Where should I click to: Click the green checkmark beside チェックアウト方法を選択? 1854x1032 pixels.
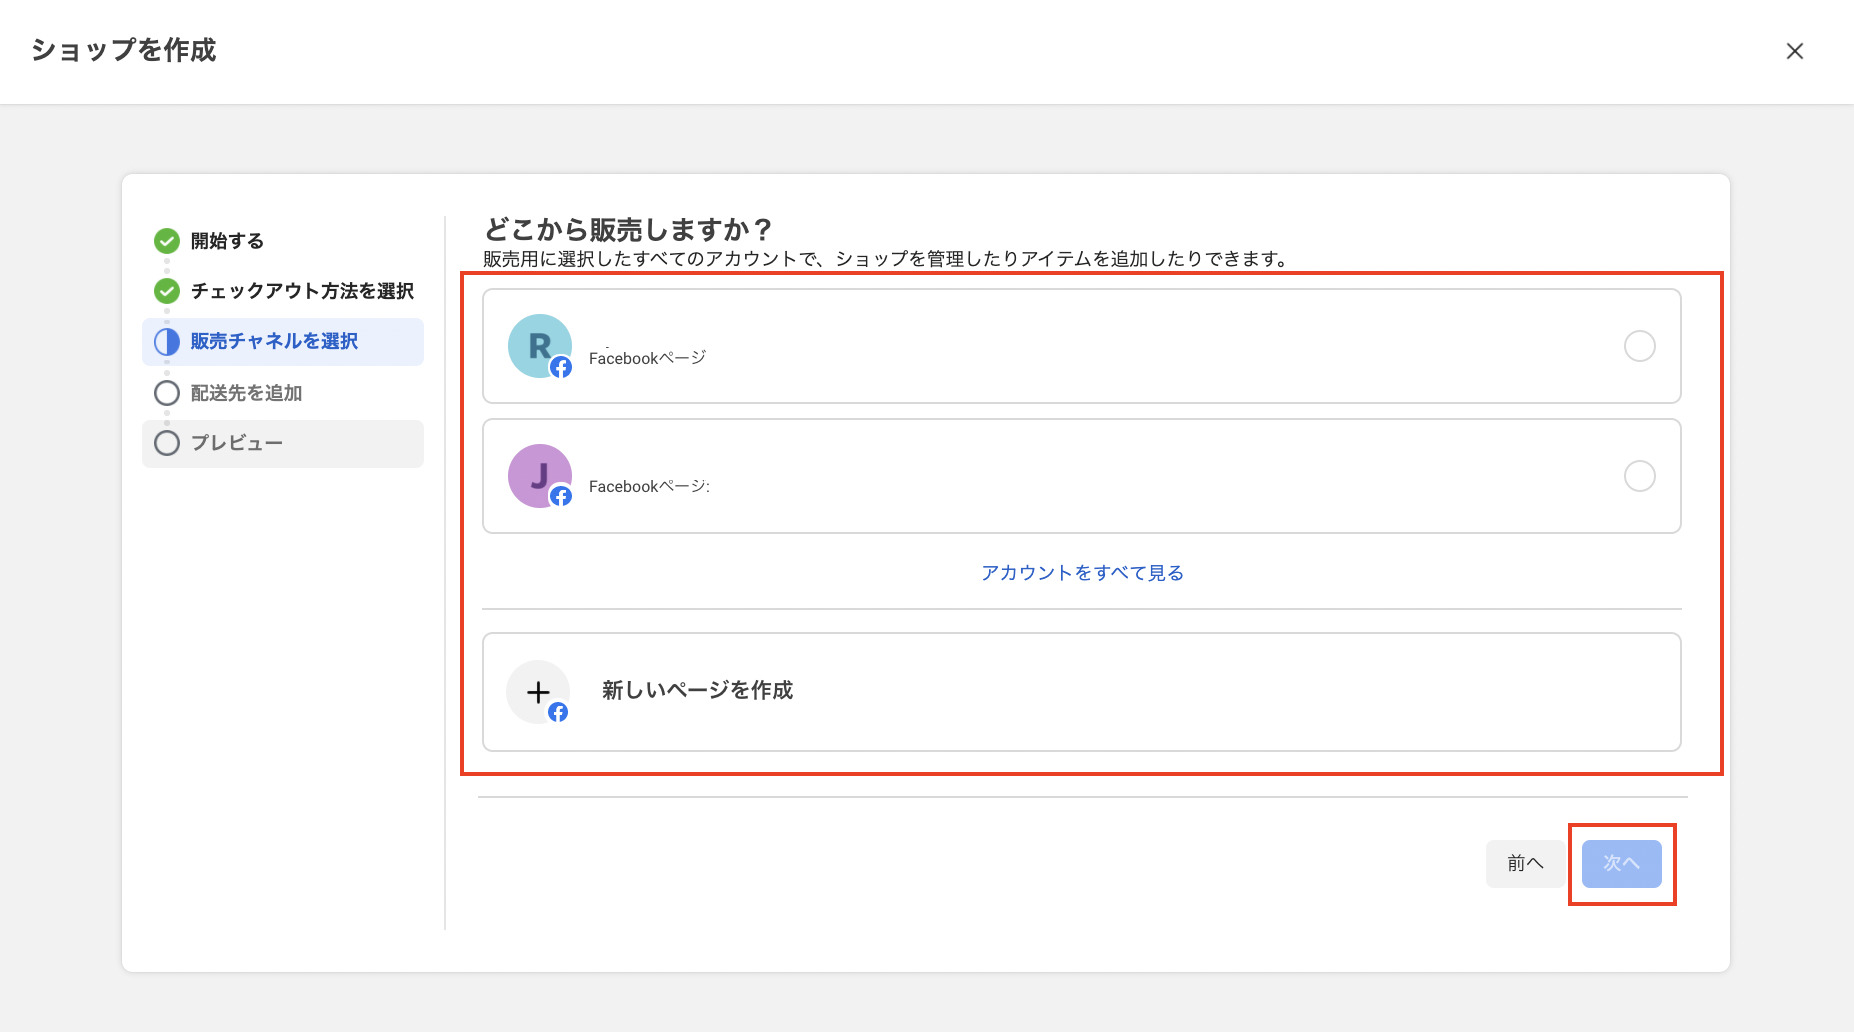(167, 291)
